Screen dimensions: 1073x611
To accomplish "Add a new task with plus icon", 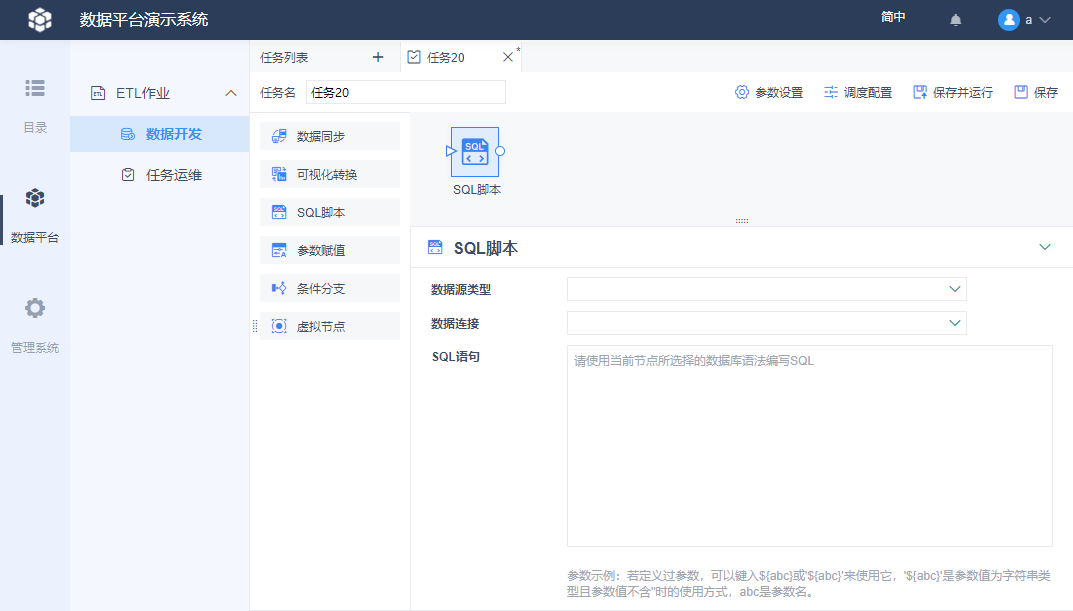I will (378, 57).
